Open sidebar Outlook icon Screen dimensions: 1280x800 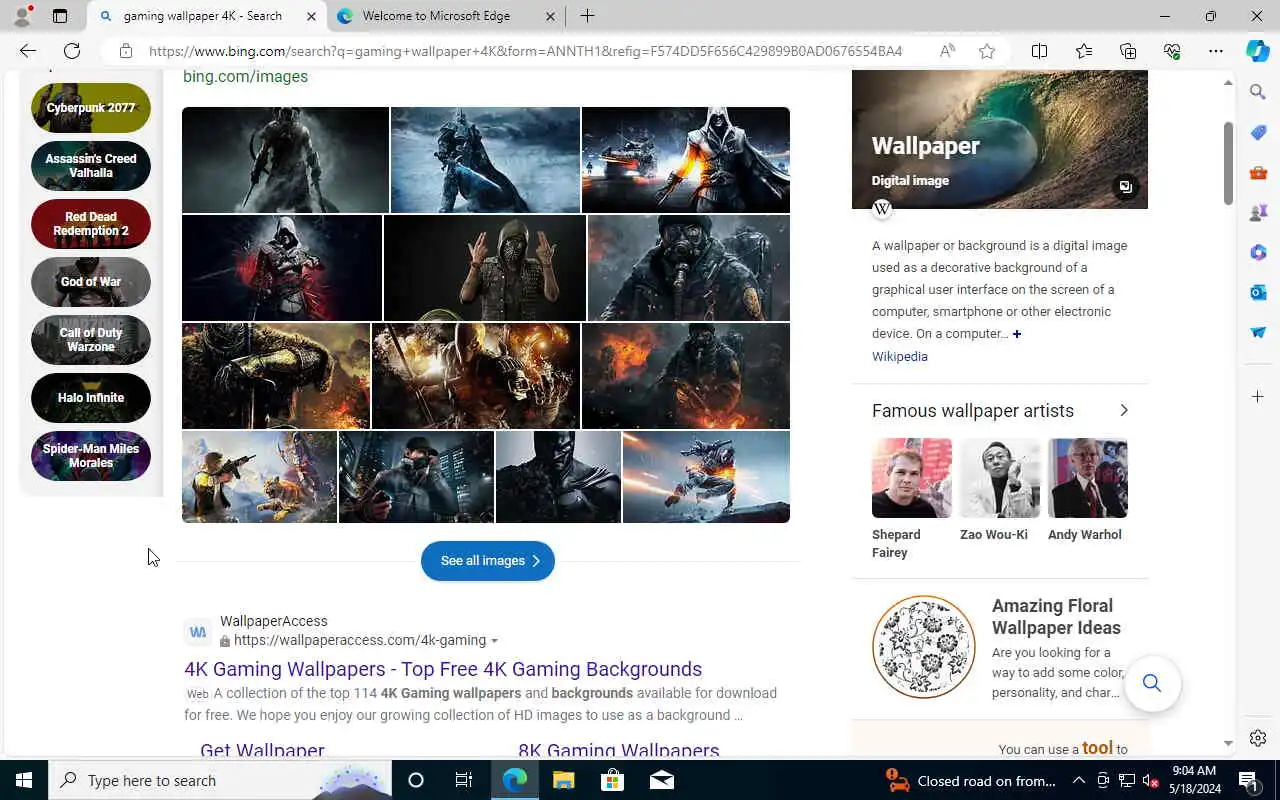[x=1258, y=292]
